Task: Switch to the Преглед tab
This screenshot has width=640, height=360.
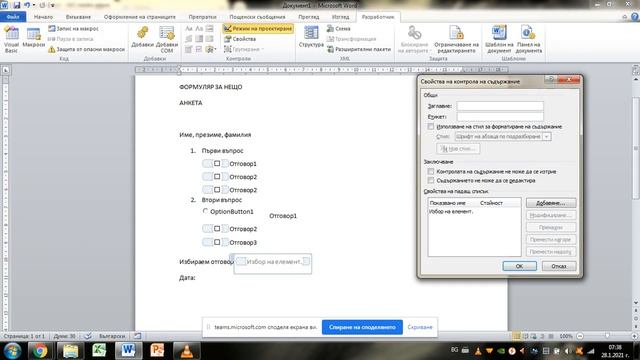Action: click(x=309, y=17)
